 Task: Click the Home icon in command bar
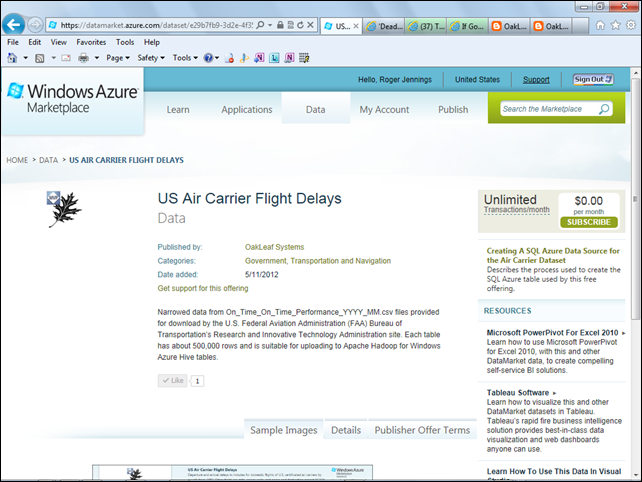click(12, 58)
